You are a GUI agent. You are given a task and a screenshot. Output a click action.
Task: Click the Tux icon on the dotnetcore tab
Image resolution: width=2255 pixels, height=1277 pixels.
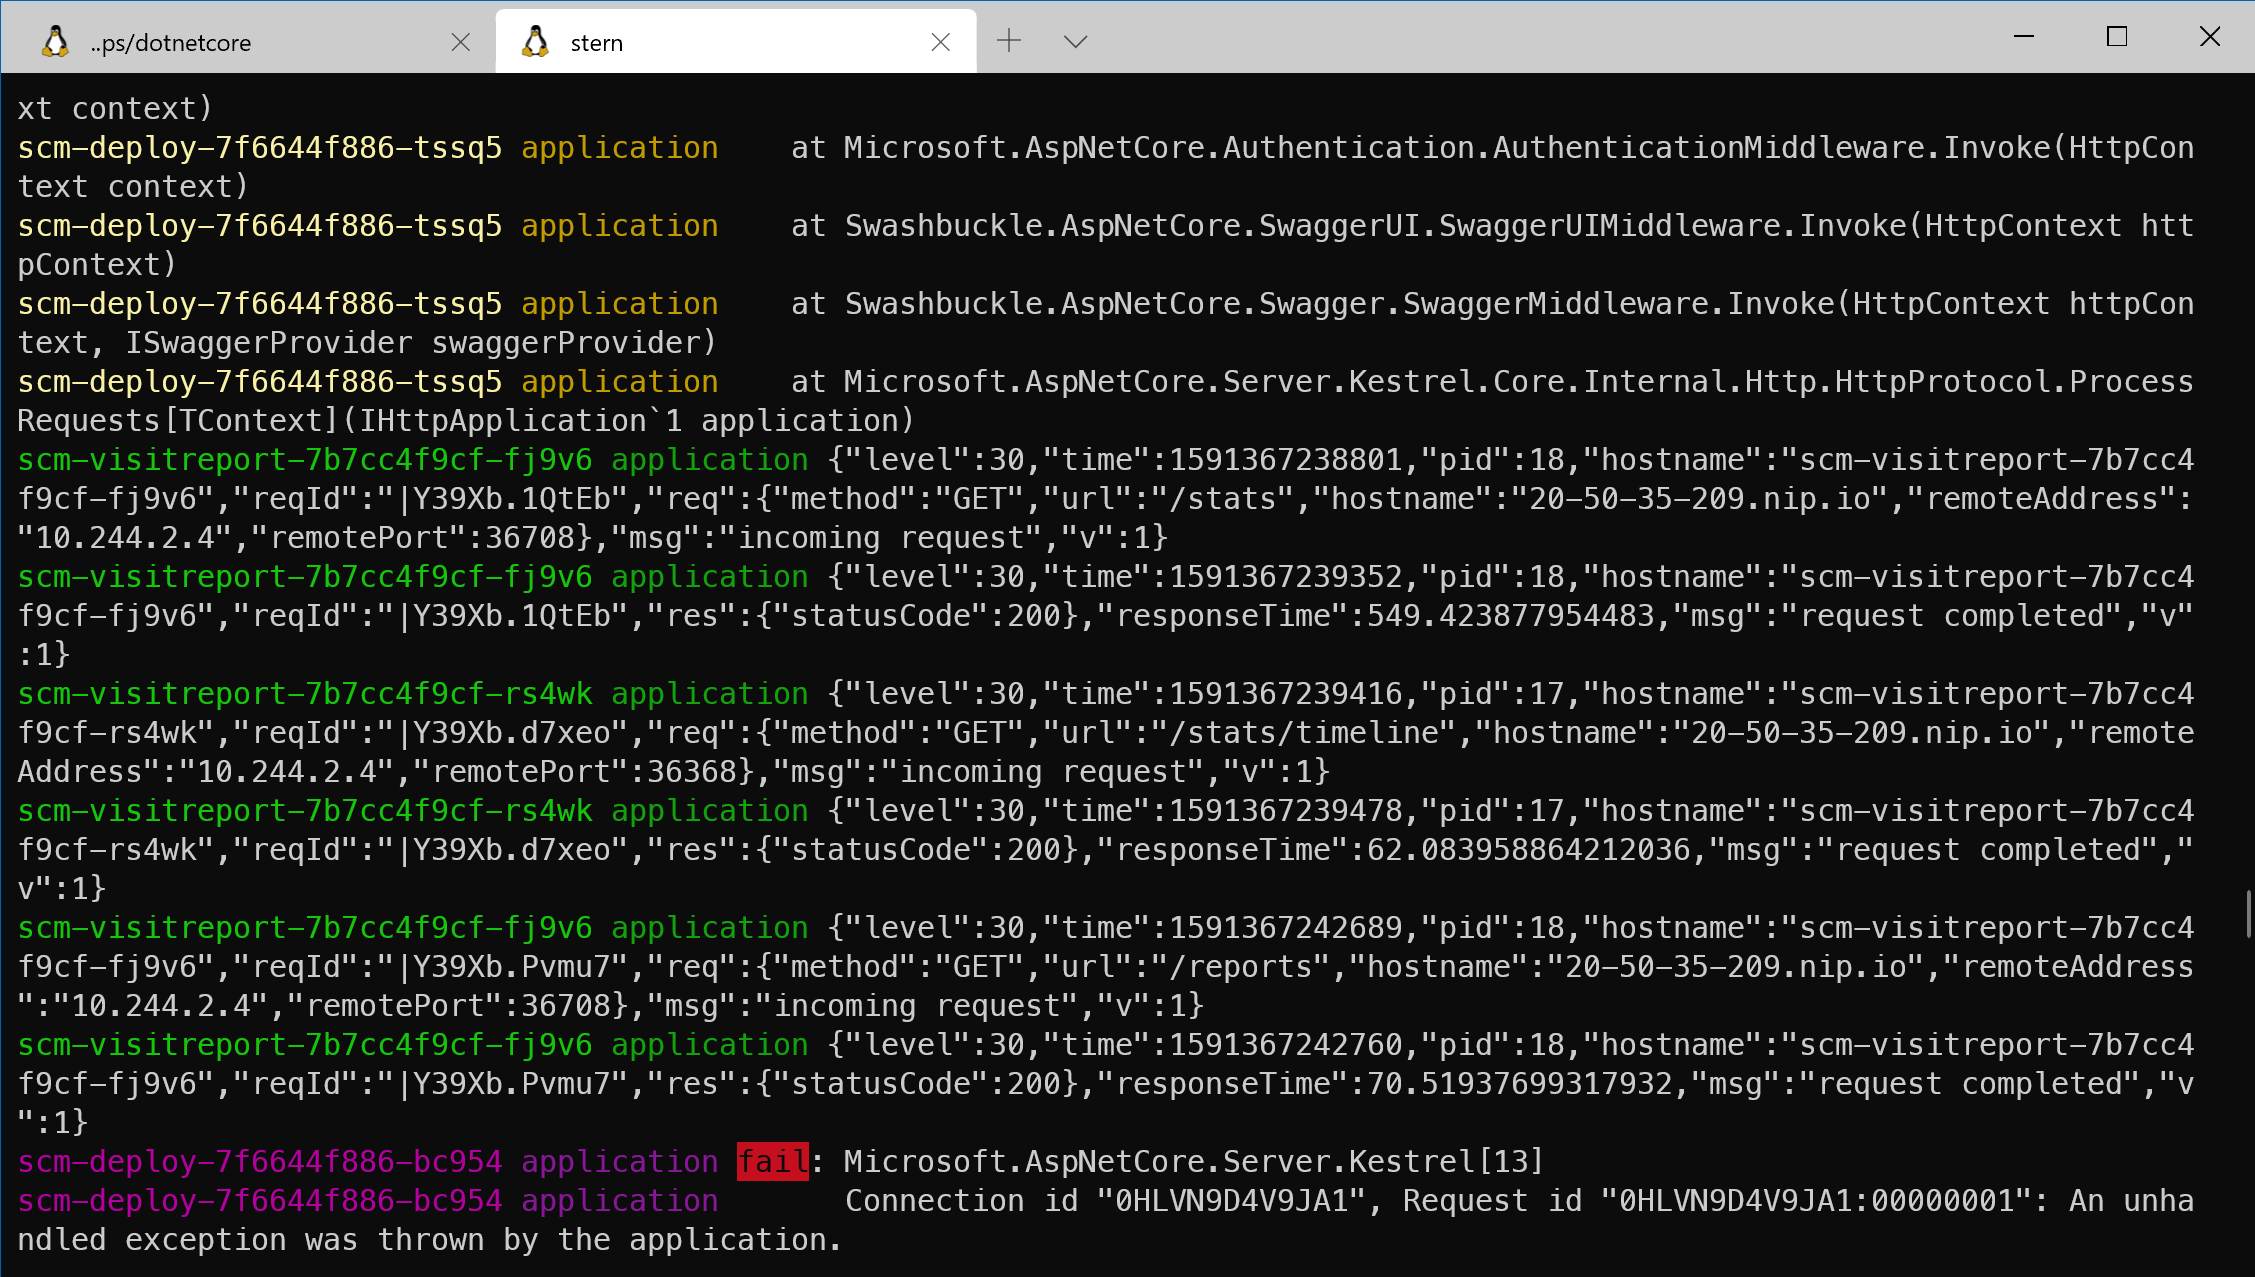tap(57, 41)
